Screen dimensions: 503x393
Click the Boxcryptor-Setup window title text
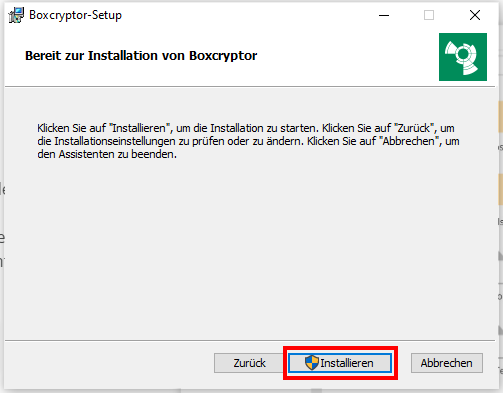(x=75, y=15)
